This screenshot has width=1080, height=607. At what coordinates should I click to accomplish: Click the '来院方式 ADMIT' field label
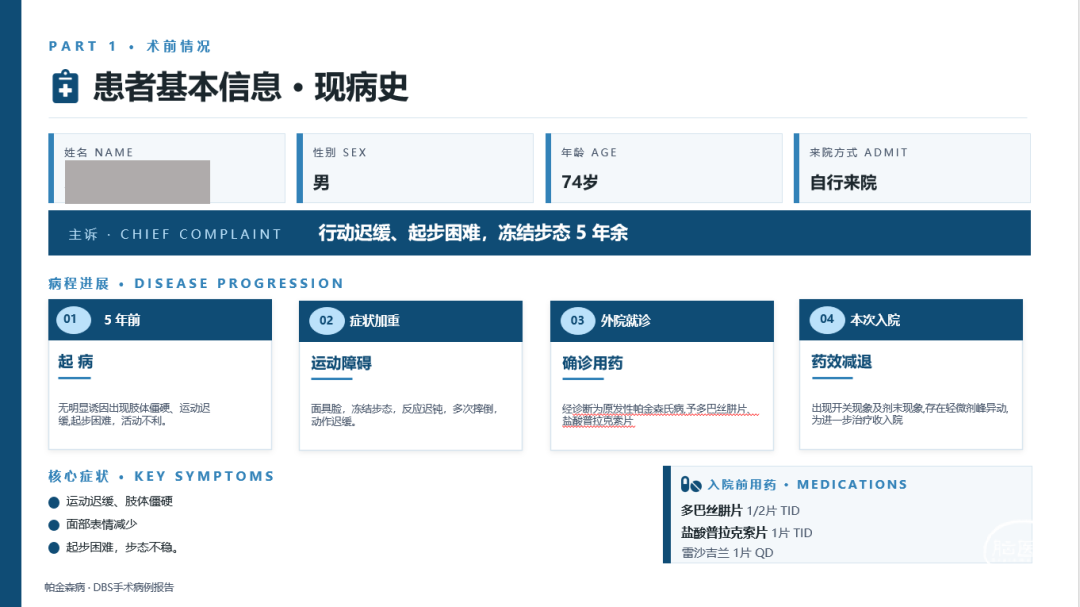(858, 152)
